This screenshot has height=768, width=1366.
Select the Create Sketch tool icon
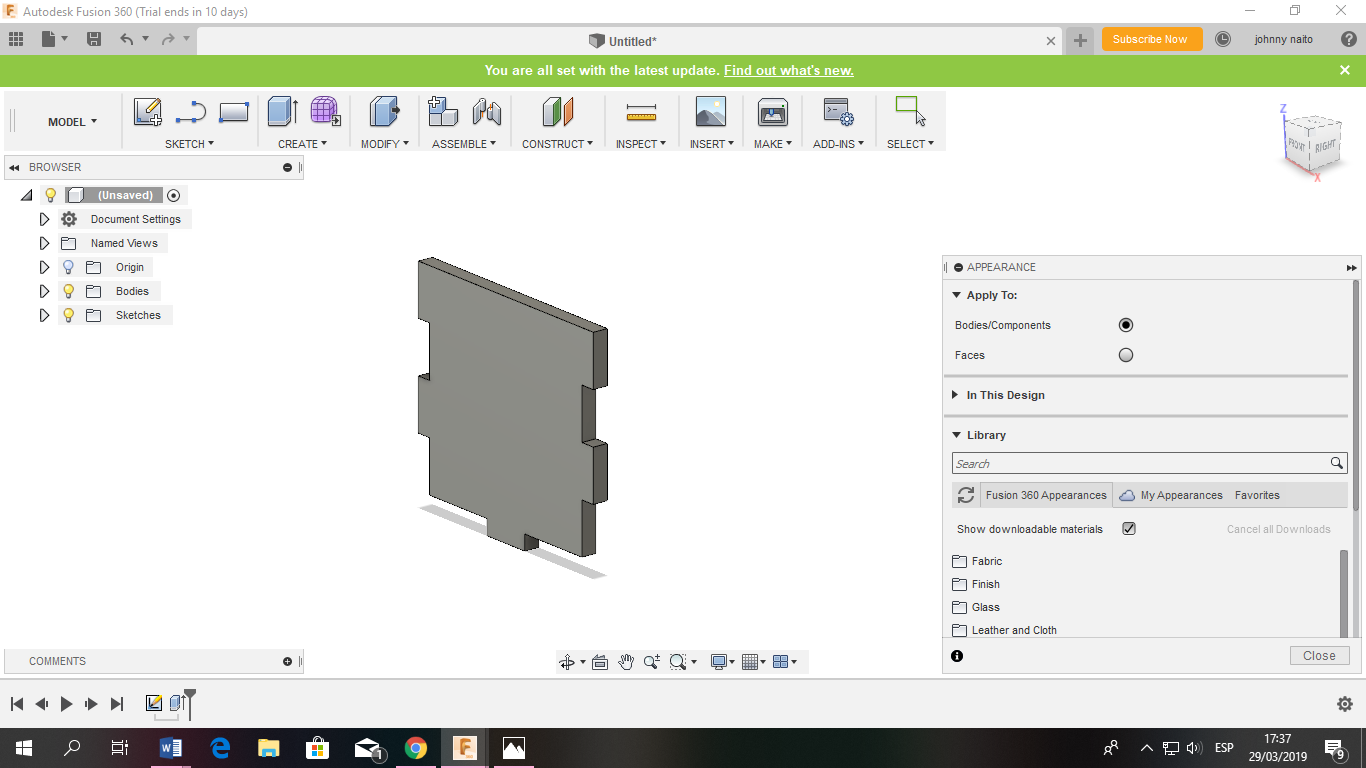tap(148, 112)
